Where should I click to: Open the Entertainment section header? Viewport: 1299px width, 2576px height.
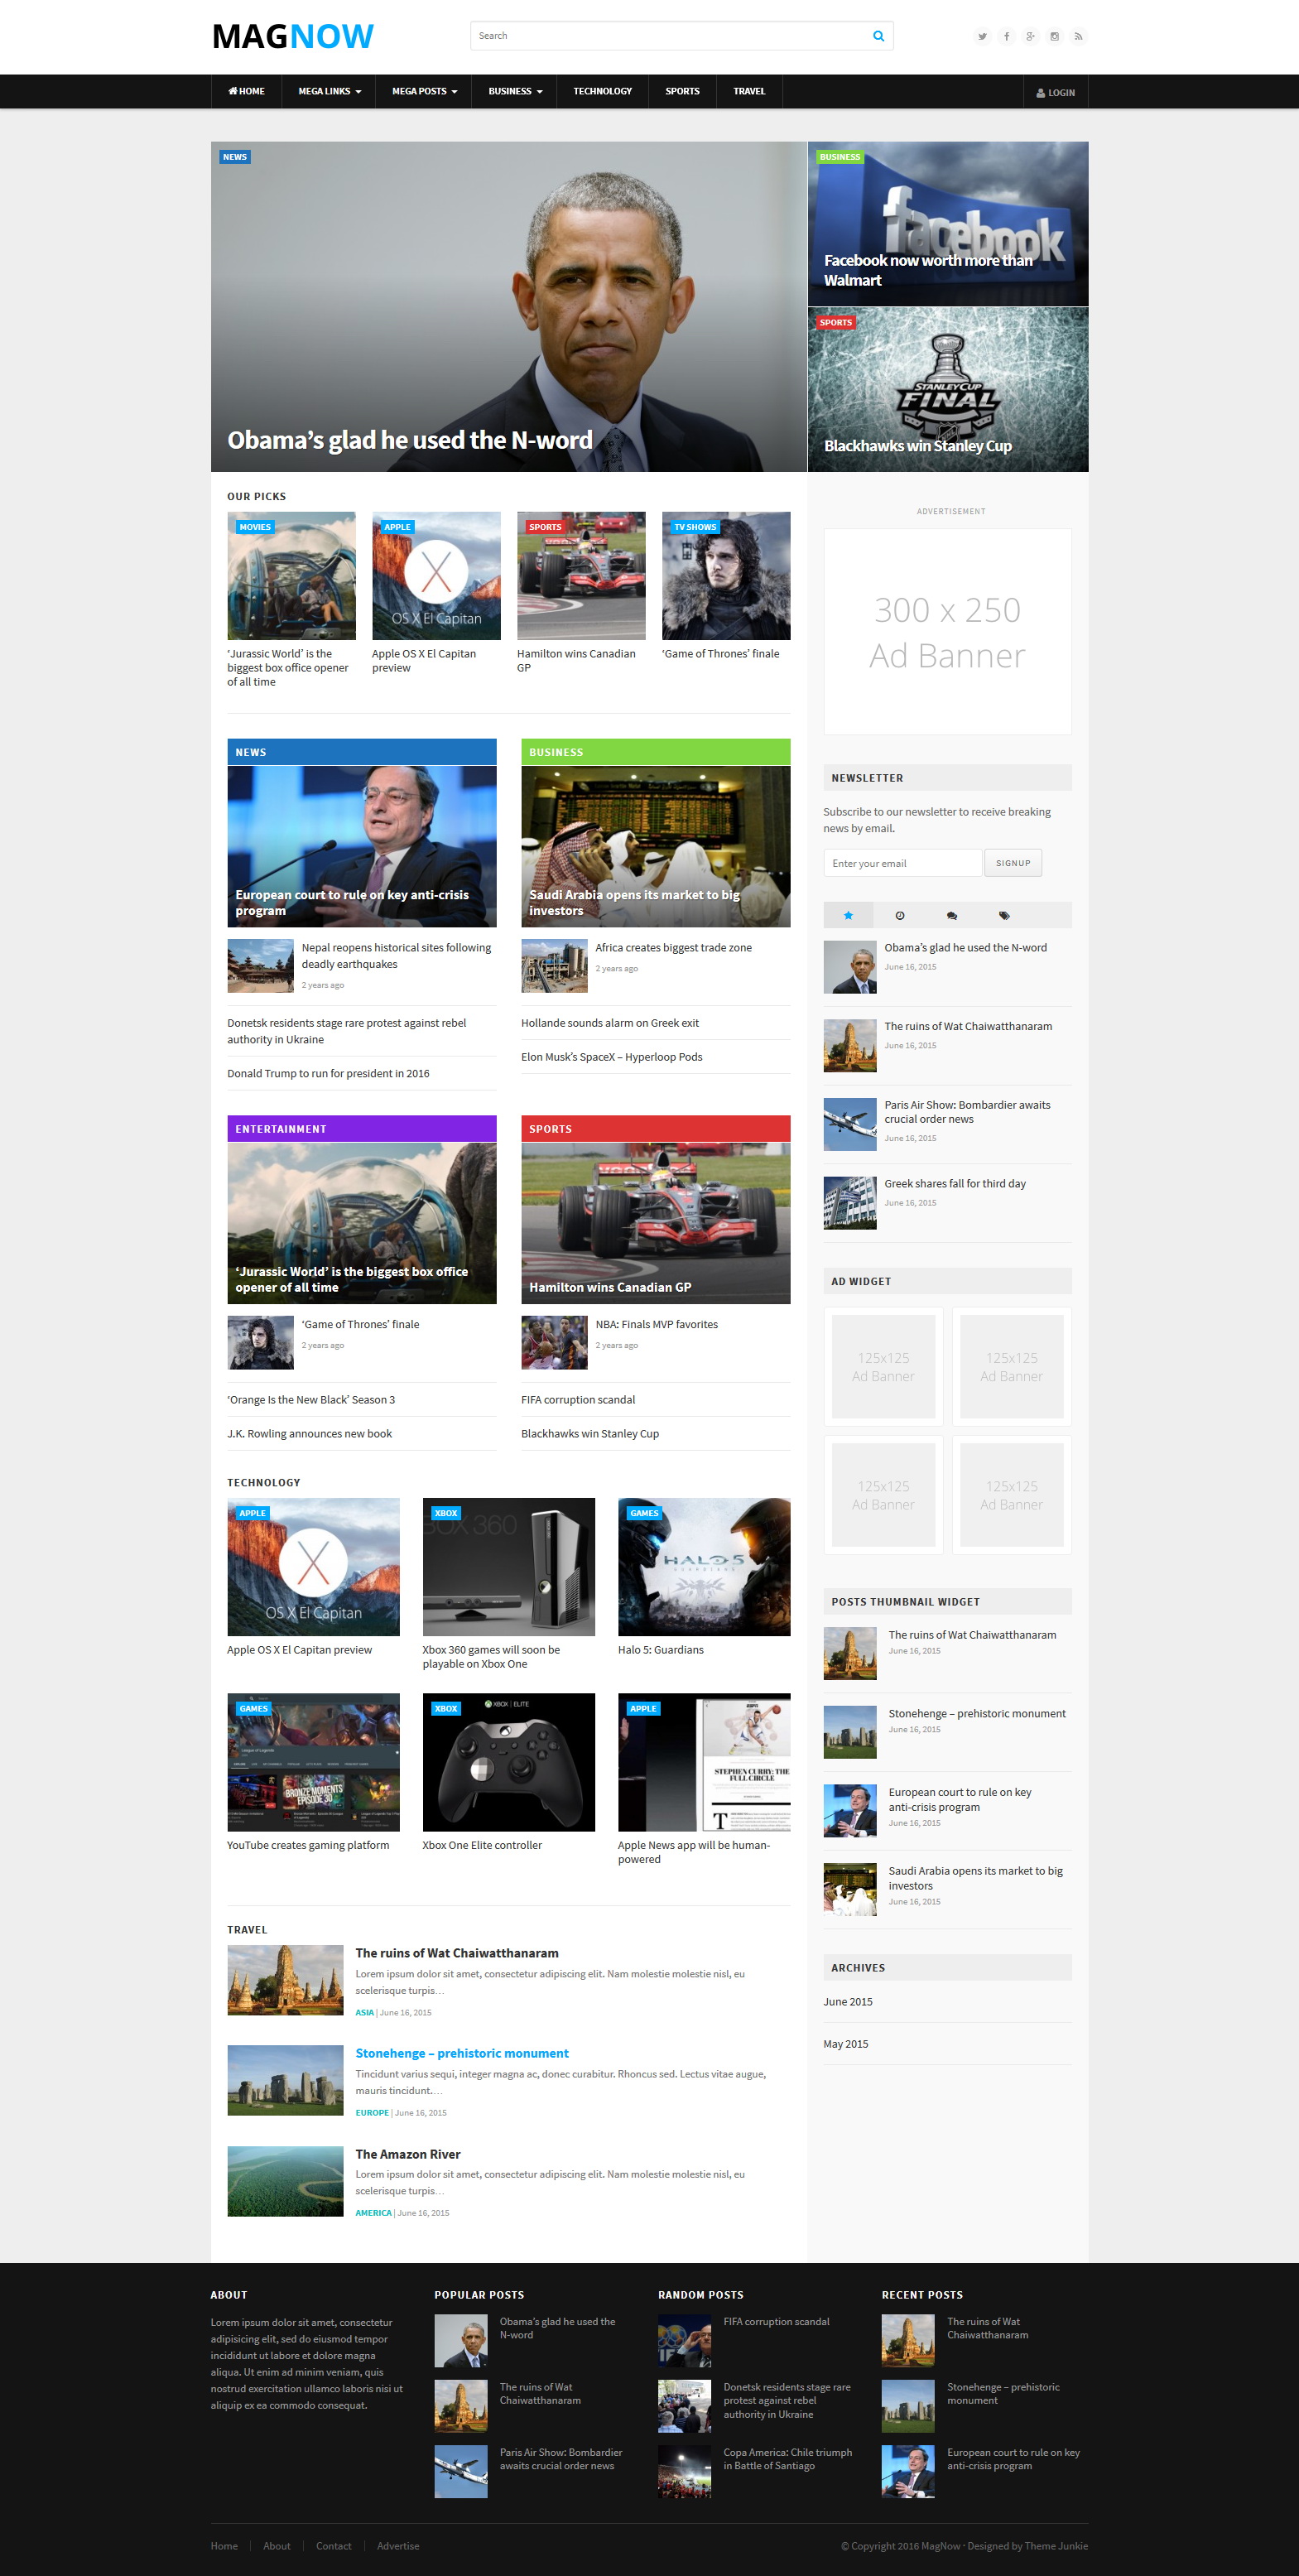[x=362, y=1129]
